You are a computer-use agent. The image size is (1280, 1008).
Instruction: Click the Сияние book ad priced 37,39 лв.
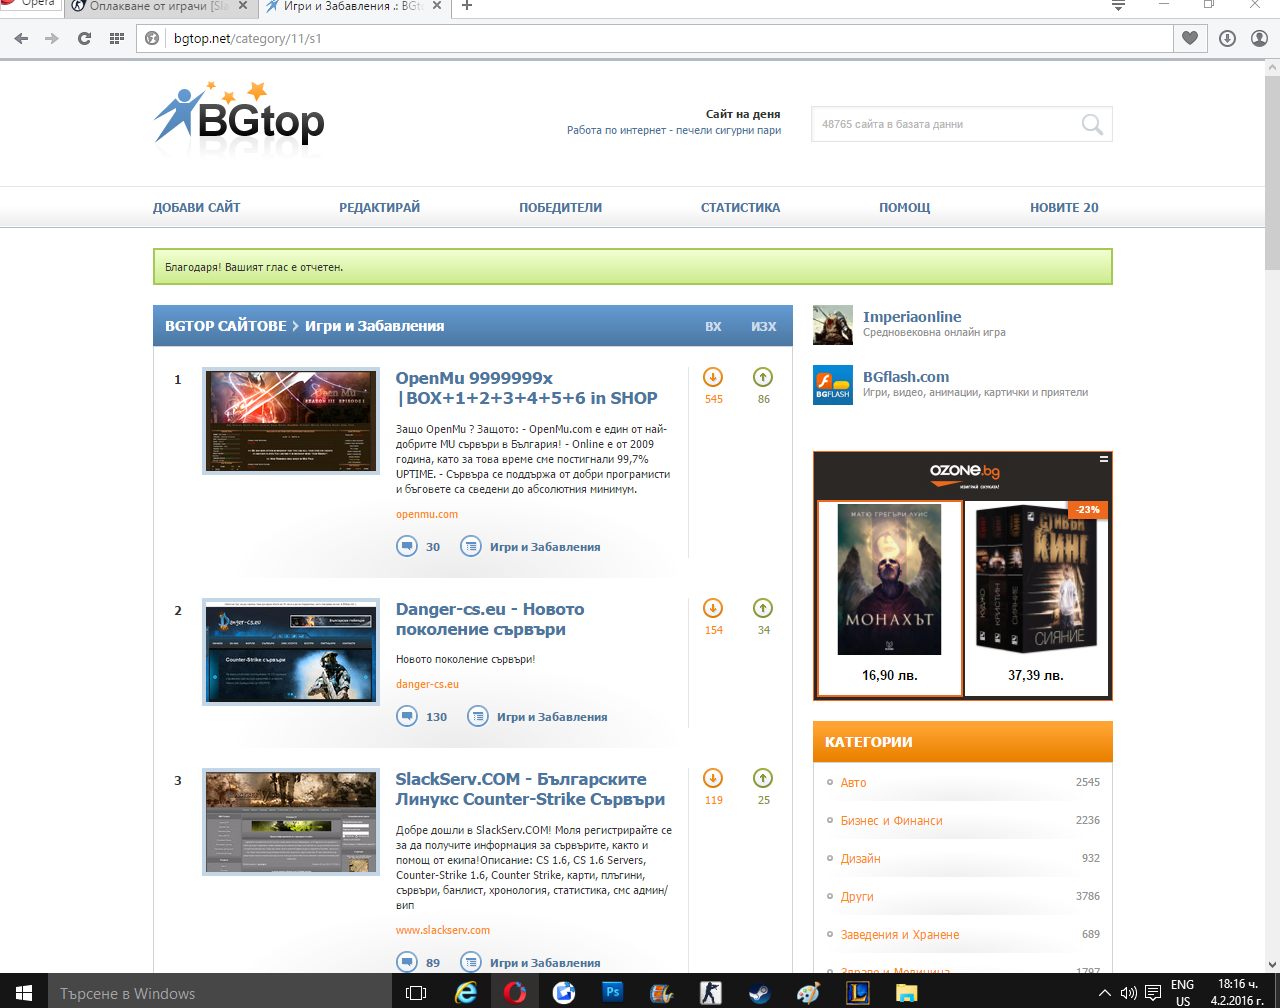point(1036,598)
